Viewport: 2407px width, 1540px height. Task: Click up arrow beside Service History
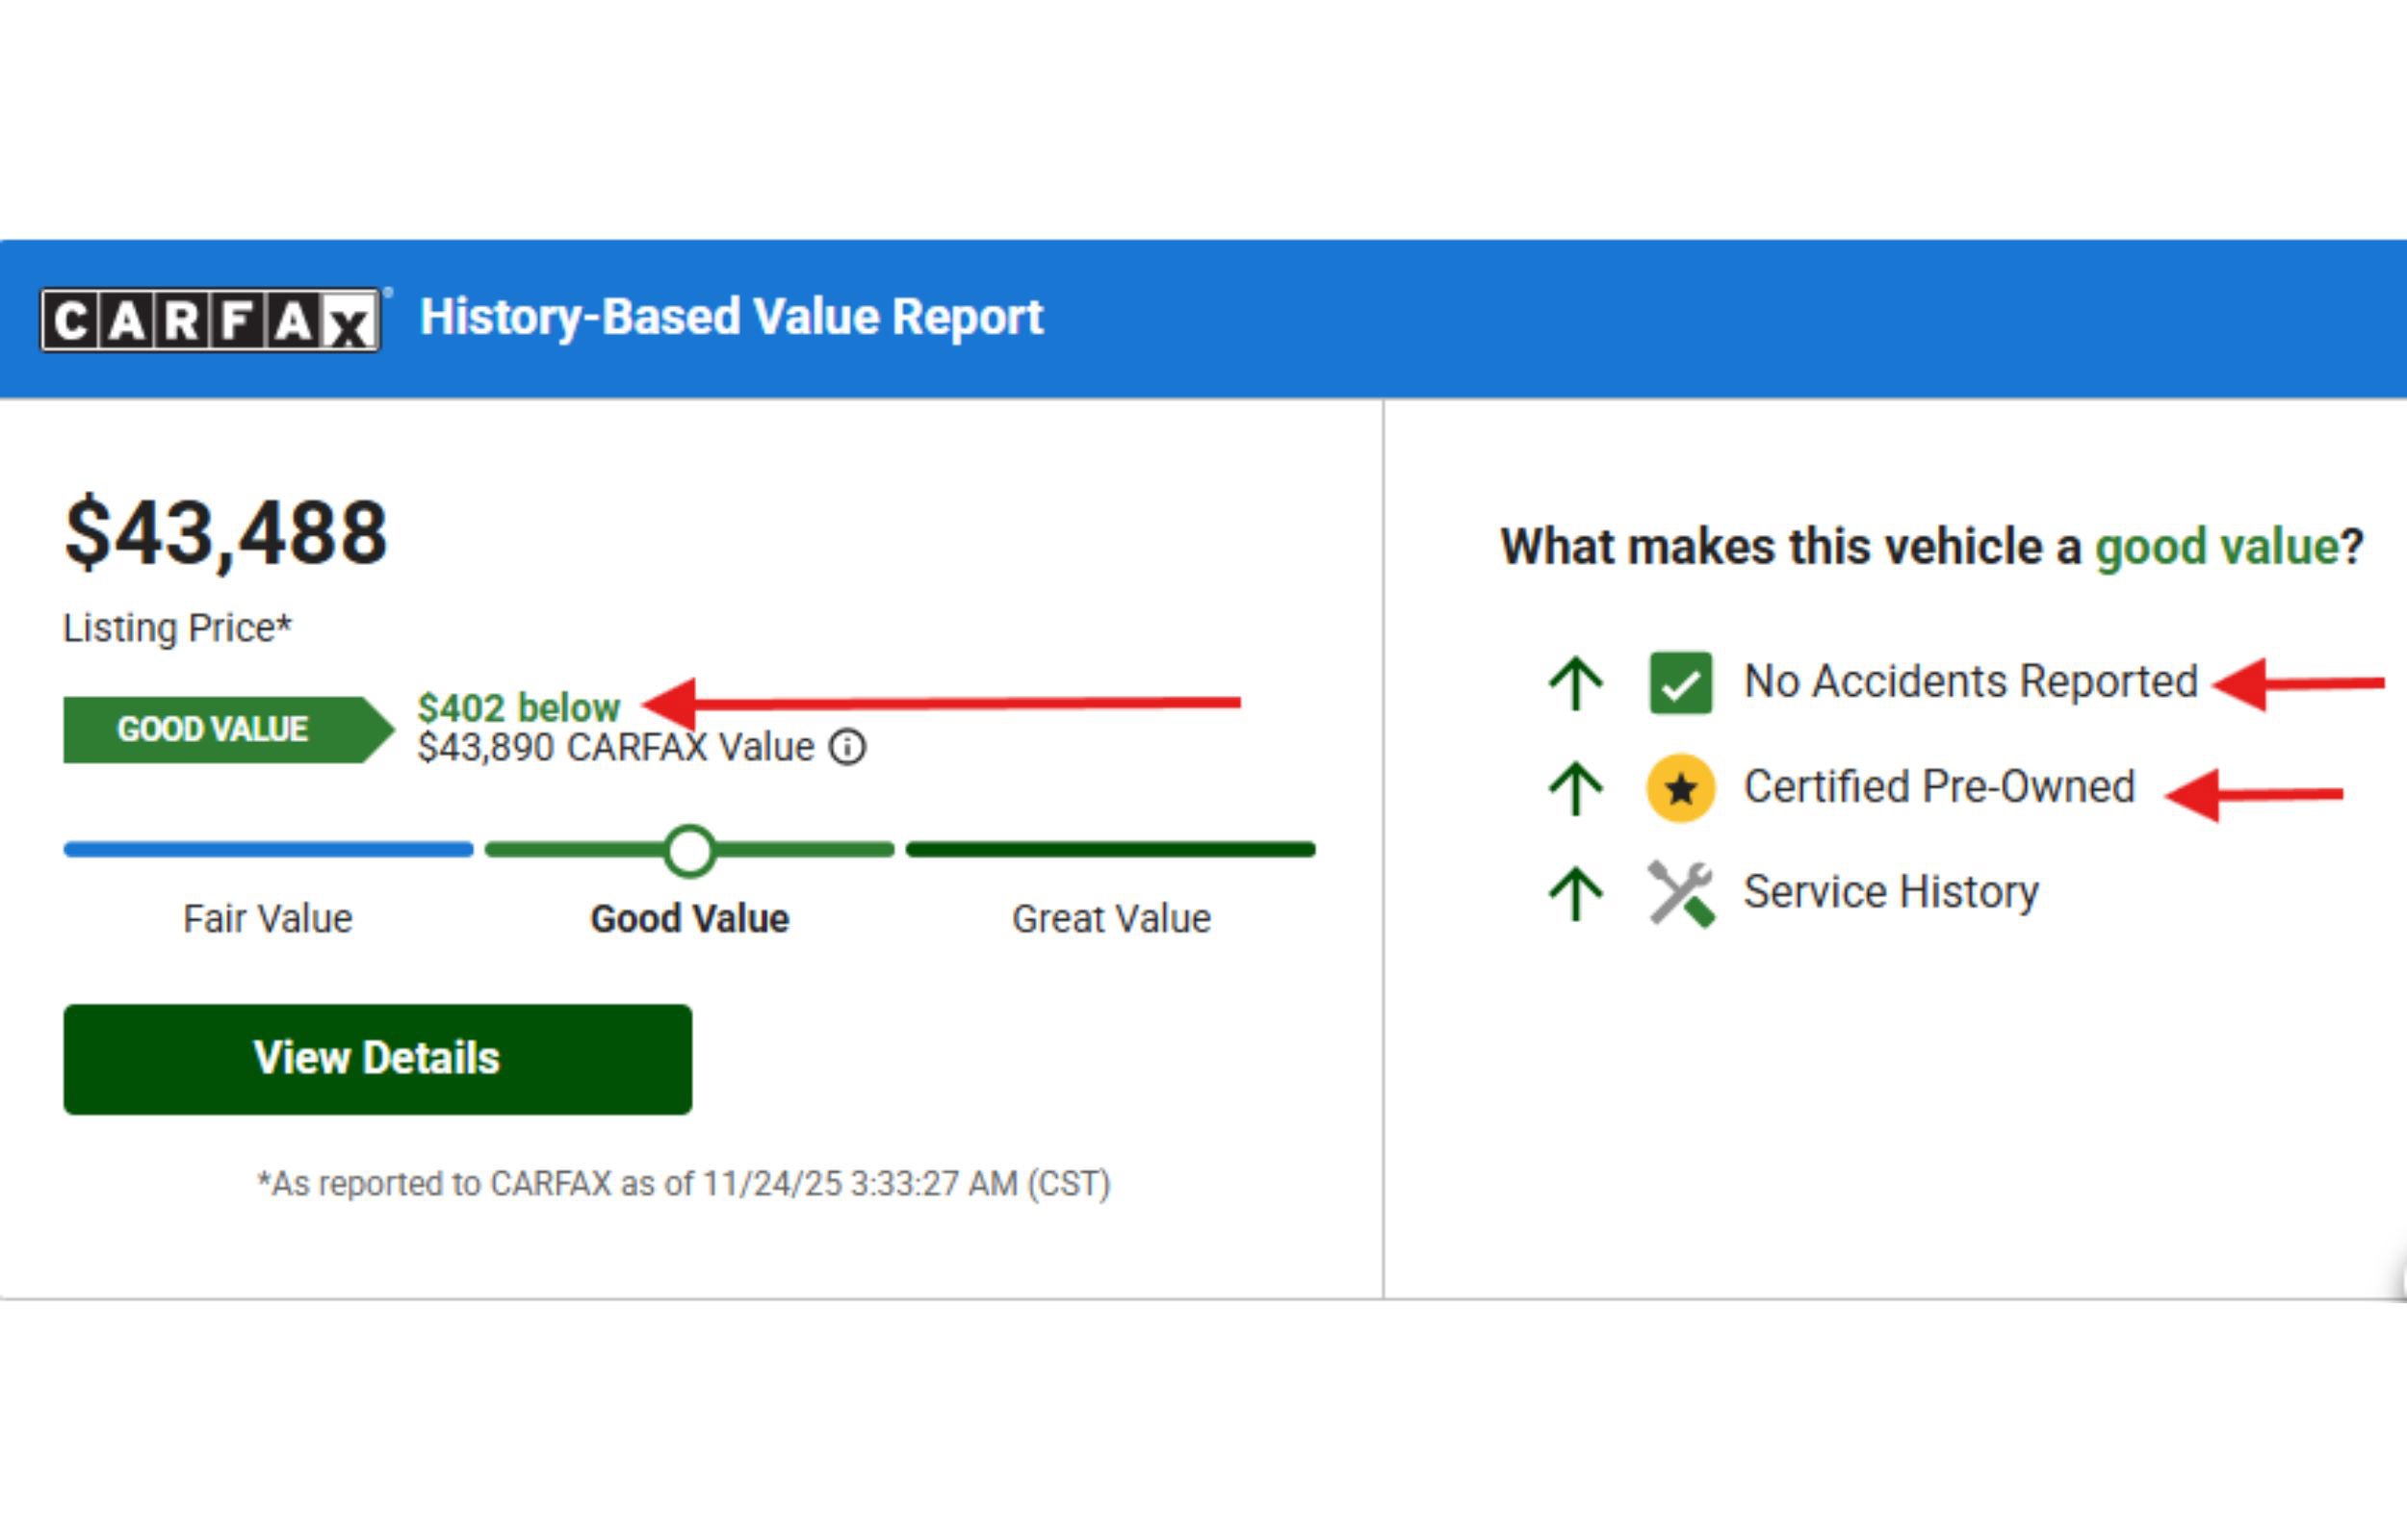coord(1576,893)
